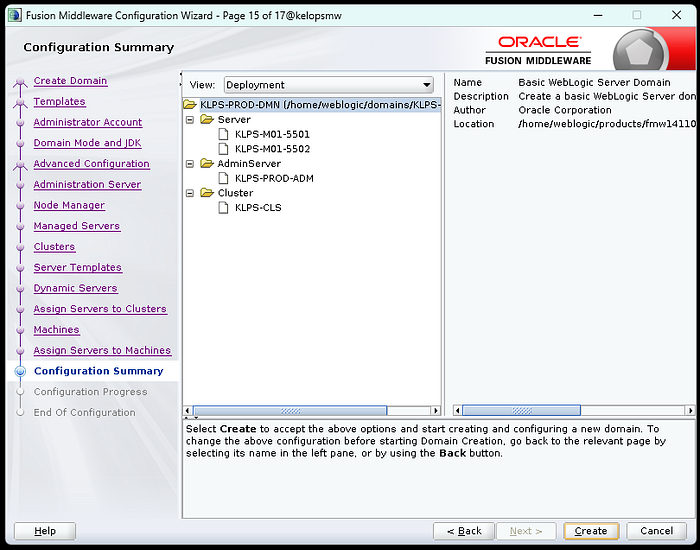Click the document icon beside KLPS-CLS

pyautogui.click(x=223, y=208)
